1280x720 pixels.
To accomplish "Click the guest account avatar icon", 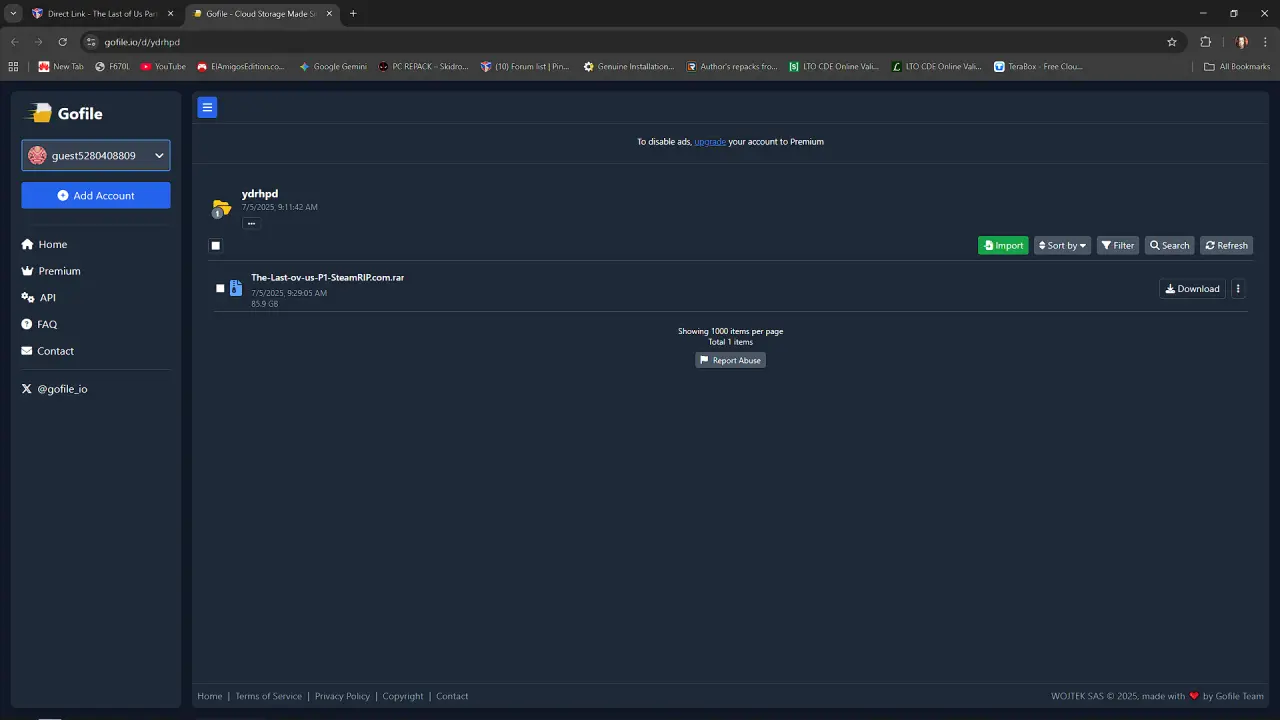I will pos(37,155).
